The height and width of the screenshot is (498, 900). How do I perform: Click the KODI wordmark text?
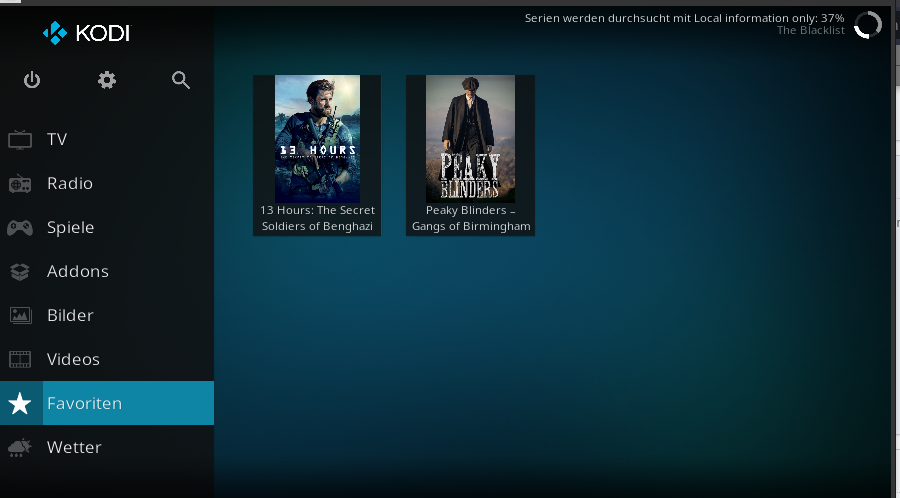click(103, 33)
